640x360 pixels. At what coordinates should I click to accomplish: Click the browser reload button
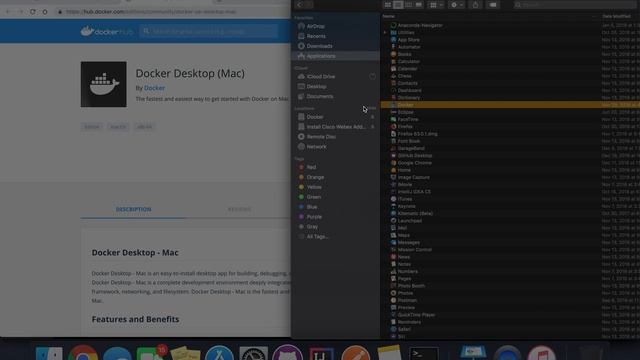[x=33, y=12]
